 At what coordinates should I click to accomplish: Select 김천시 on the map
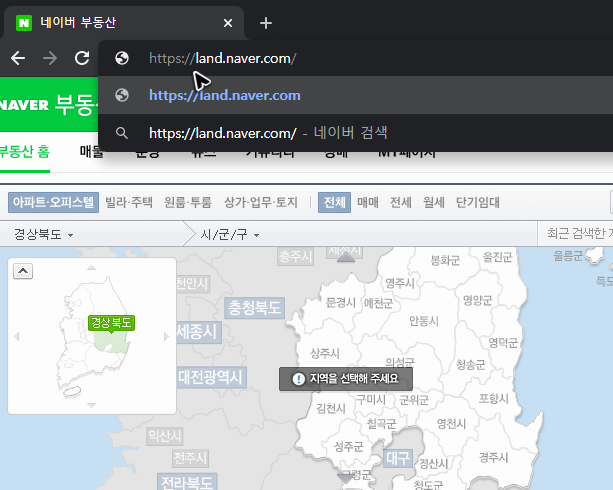click(331, 408)
